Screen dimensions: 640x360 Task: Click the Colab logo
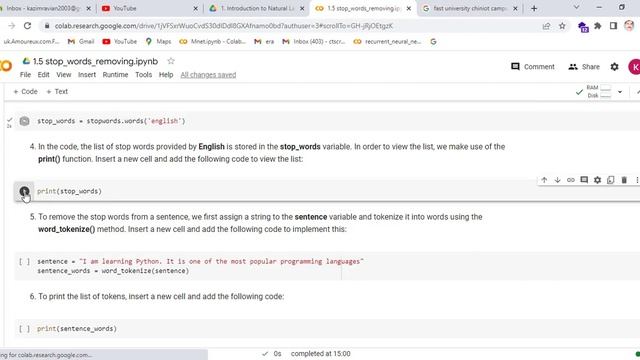pos(6,66)
